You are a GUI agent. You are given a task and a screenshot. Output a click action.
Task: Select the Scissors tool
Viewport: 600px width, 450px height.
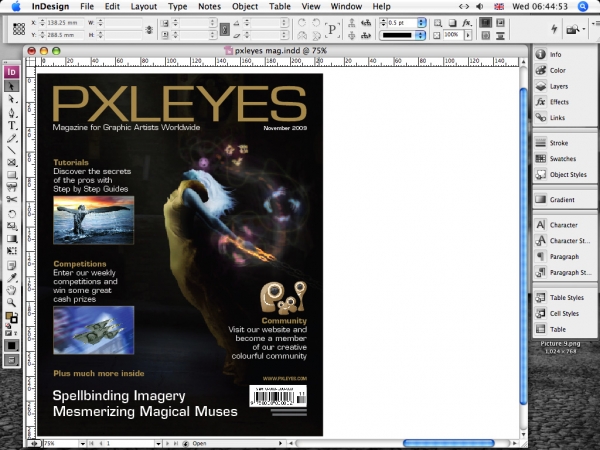pyautogui.click(x=11, y=199)
